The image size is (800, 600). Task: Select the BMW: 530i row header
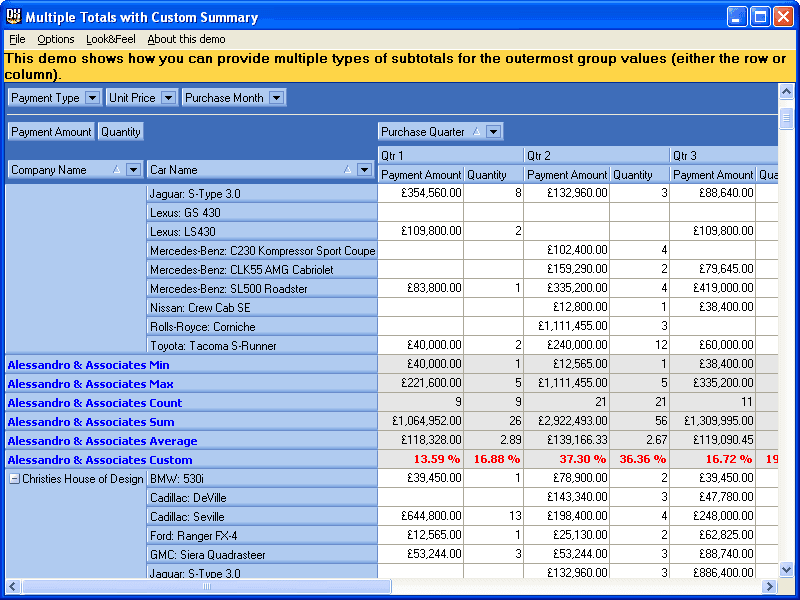pyautogui.click(x=262, y=479)
